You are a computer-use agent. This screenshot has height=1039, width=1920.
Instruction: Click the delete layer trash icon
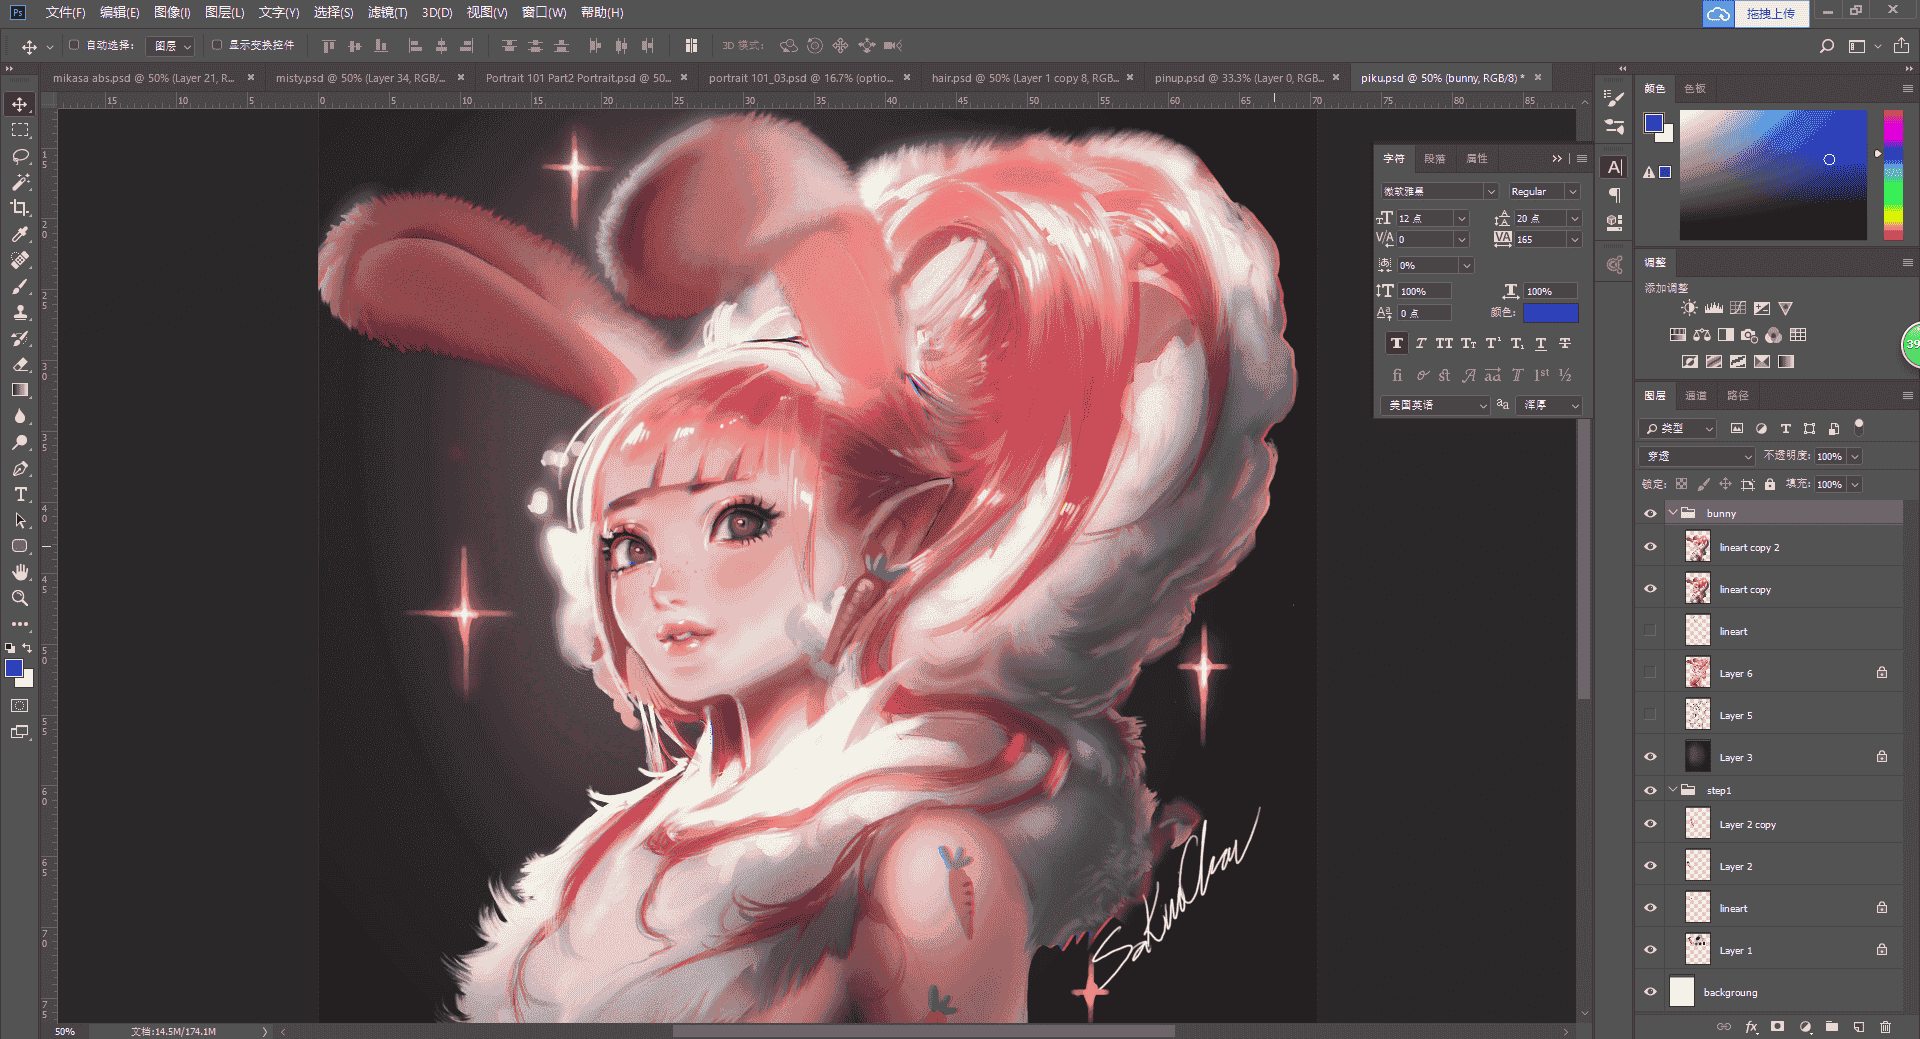(x=1885, y=1026)
